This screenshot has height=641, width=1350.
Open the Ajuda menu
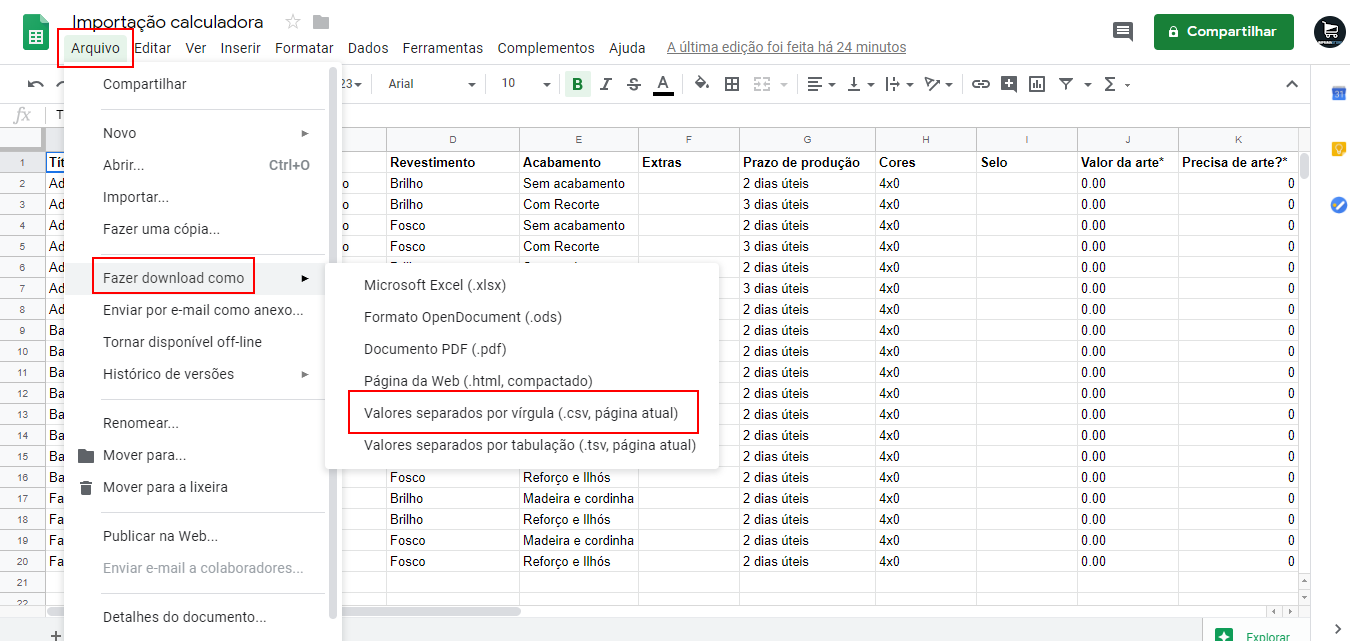click(627, 48)
